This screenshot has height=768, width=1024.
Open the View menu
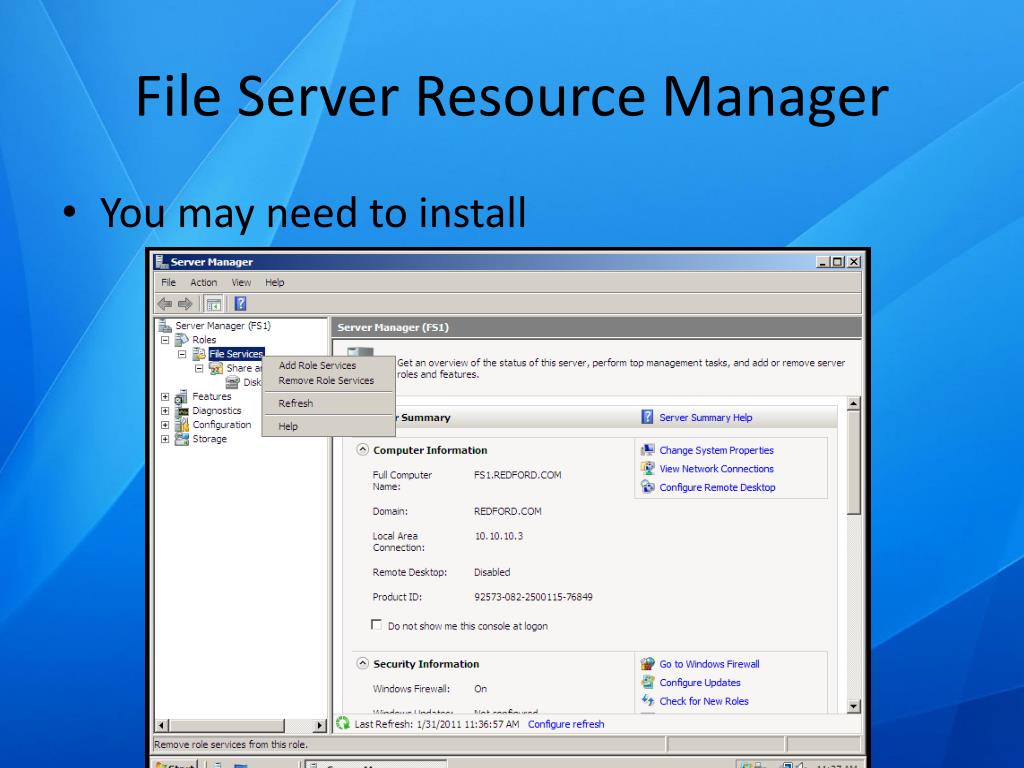(x=241, y=282)
